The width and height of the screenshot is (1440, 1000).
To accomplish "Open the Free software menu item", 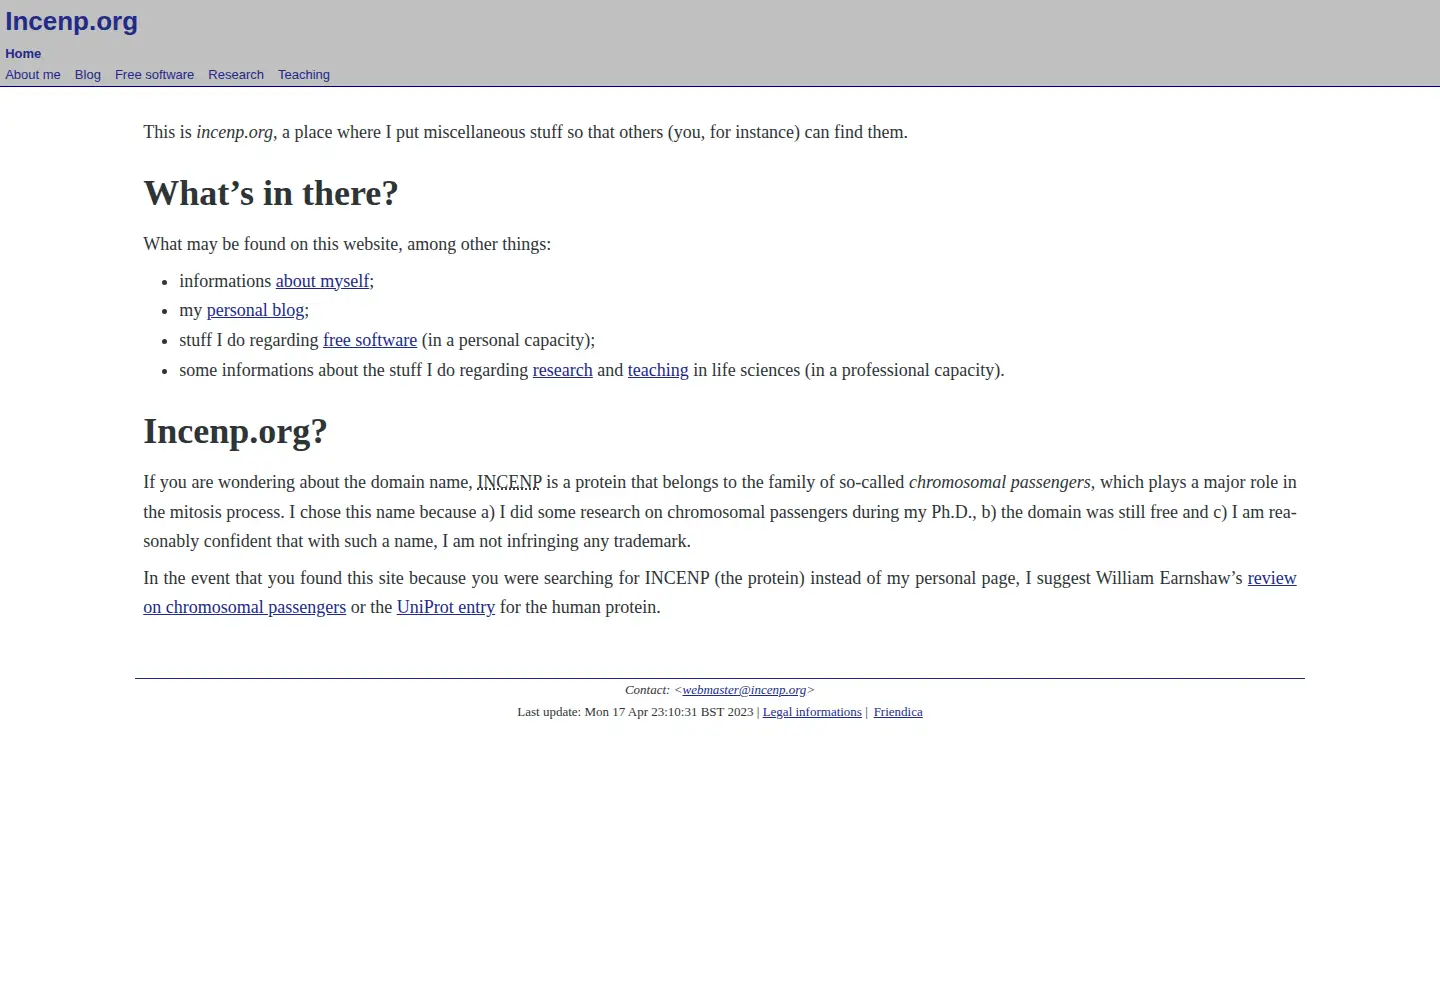I will (x=154, y=75).
